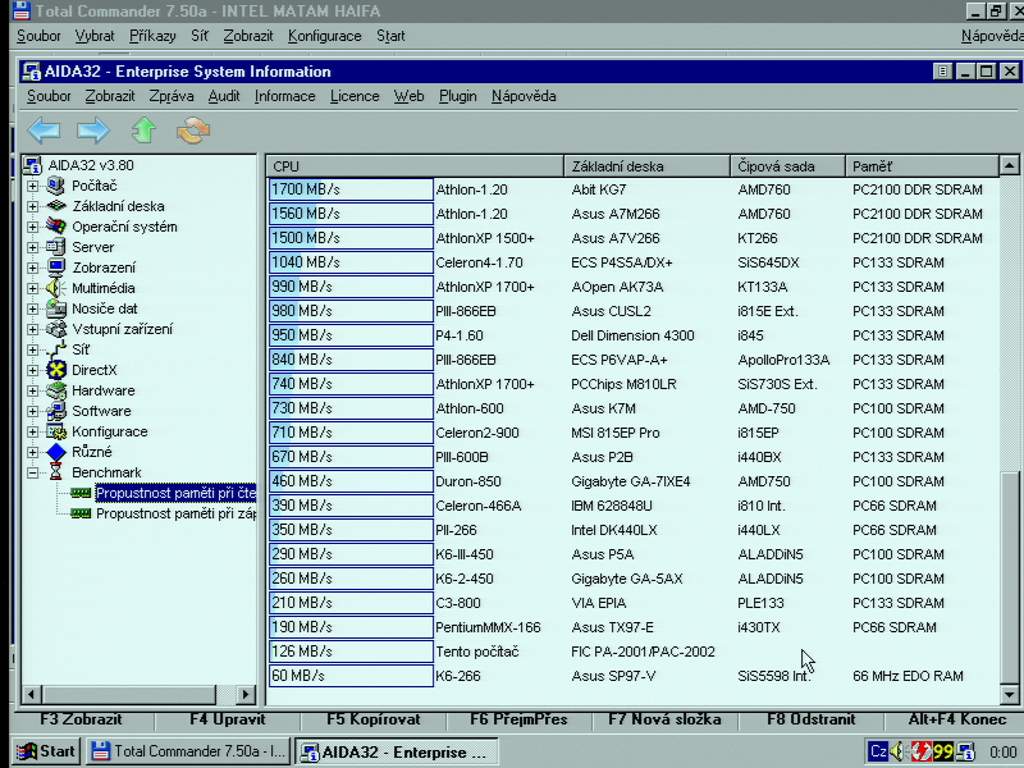Open the AIDA32 Soubor menu

tap(48, 96)
